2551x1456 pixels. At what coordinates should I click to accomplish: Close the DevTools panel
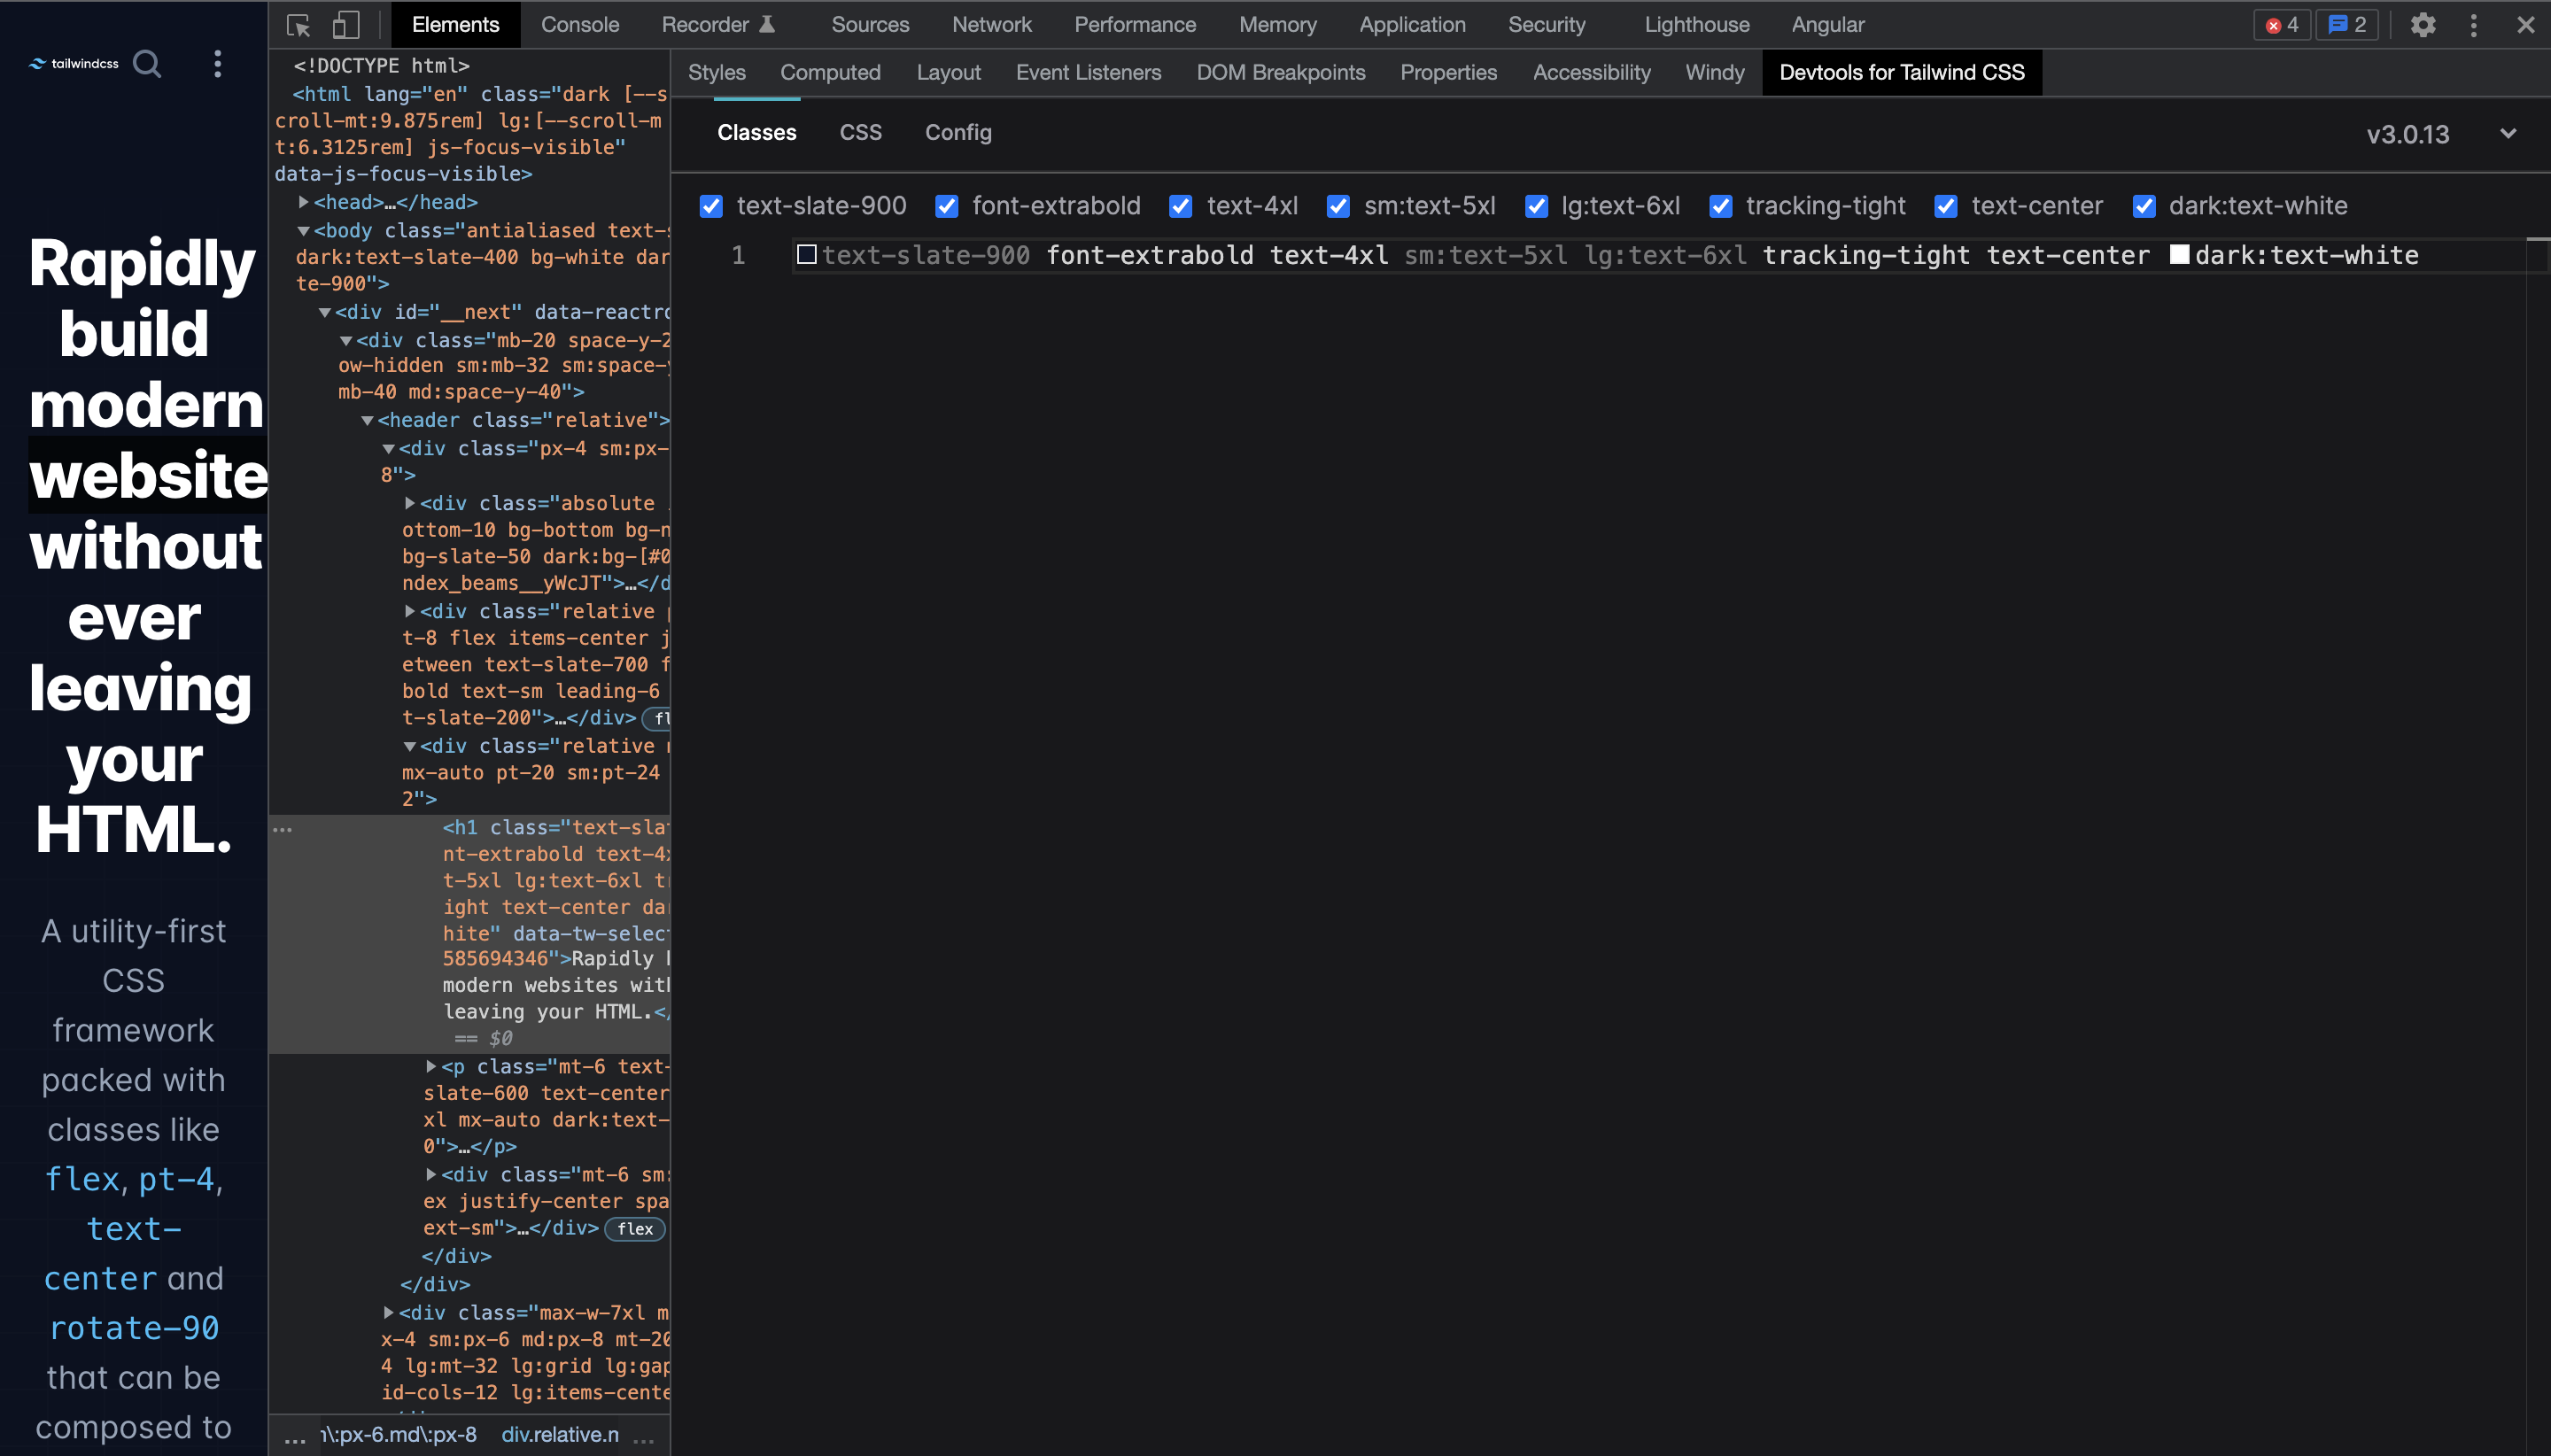(2525, 25)
